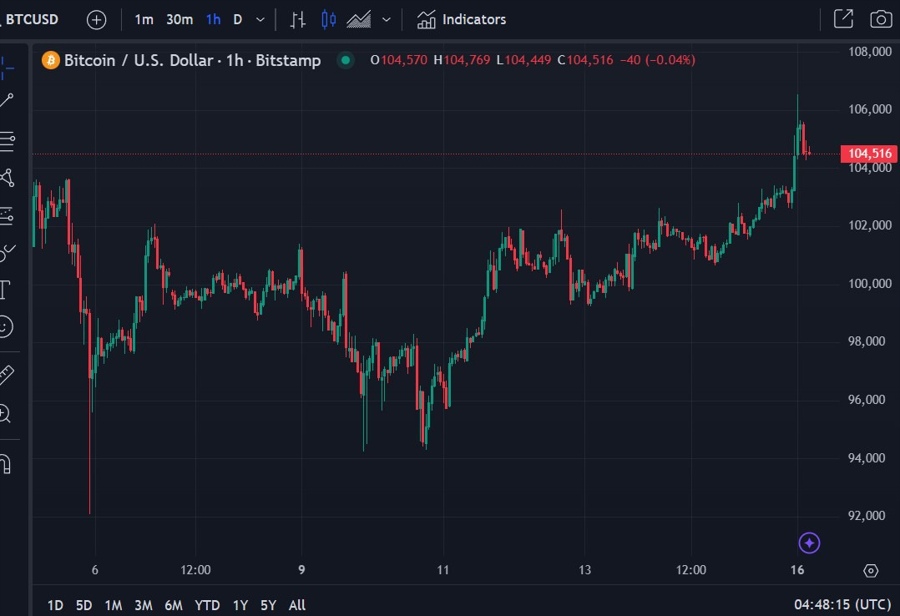Image resolution: width=900 pixels, height=616 pixels.
Task: Open the forecasting and measurement tools
Action: [x=7, y=216]
